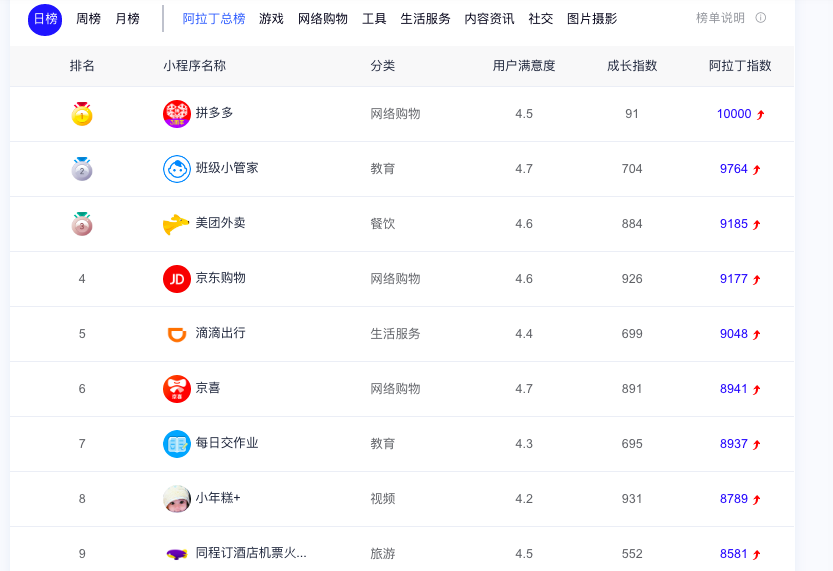Open the 社交 category tab
This screenshot has width=833, height=571.
[541, 19]
